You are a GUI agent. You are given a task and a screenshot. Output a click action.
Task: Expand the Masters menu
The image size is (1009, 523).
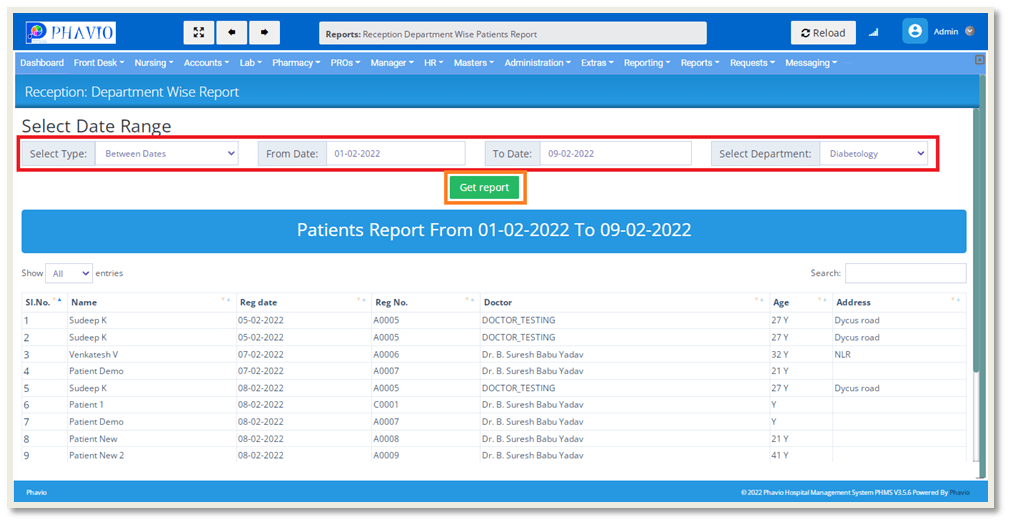coord(474,62)
